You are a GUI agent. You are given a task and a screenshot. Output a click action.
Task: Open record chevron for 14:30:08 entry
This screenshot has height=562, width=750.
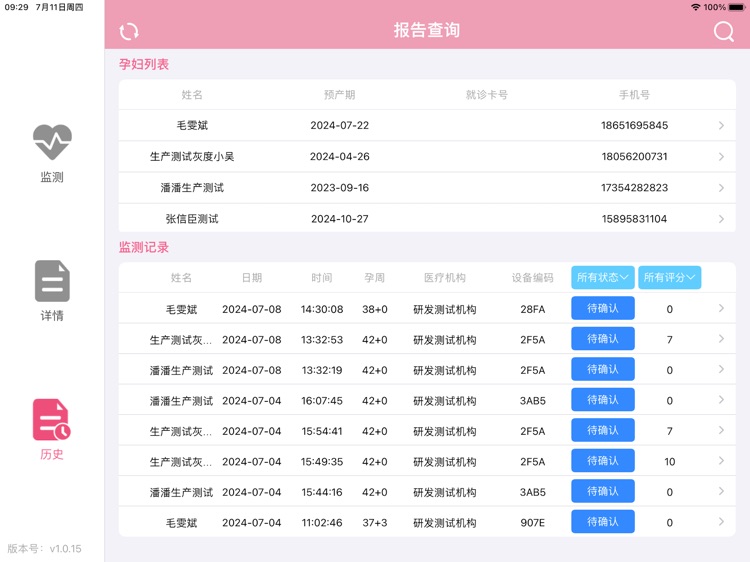tap(721, 309)
